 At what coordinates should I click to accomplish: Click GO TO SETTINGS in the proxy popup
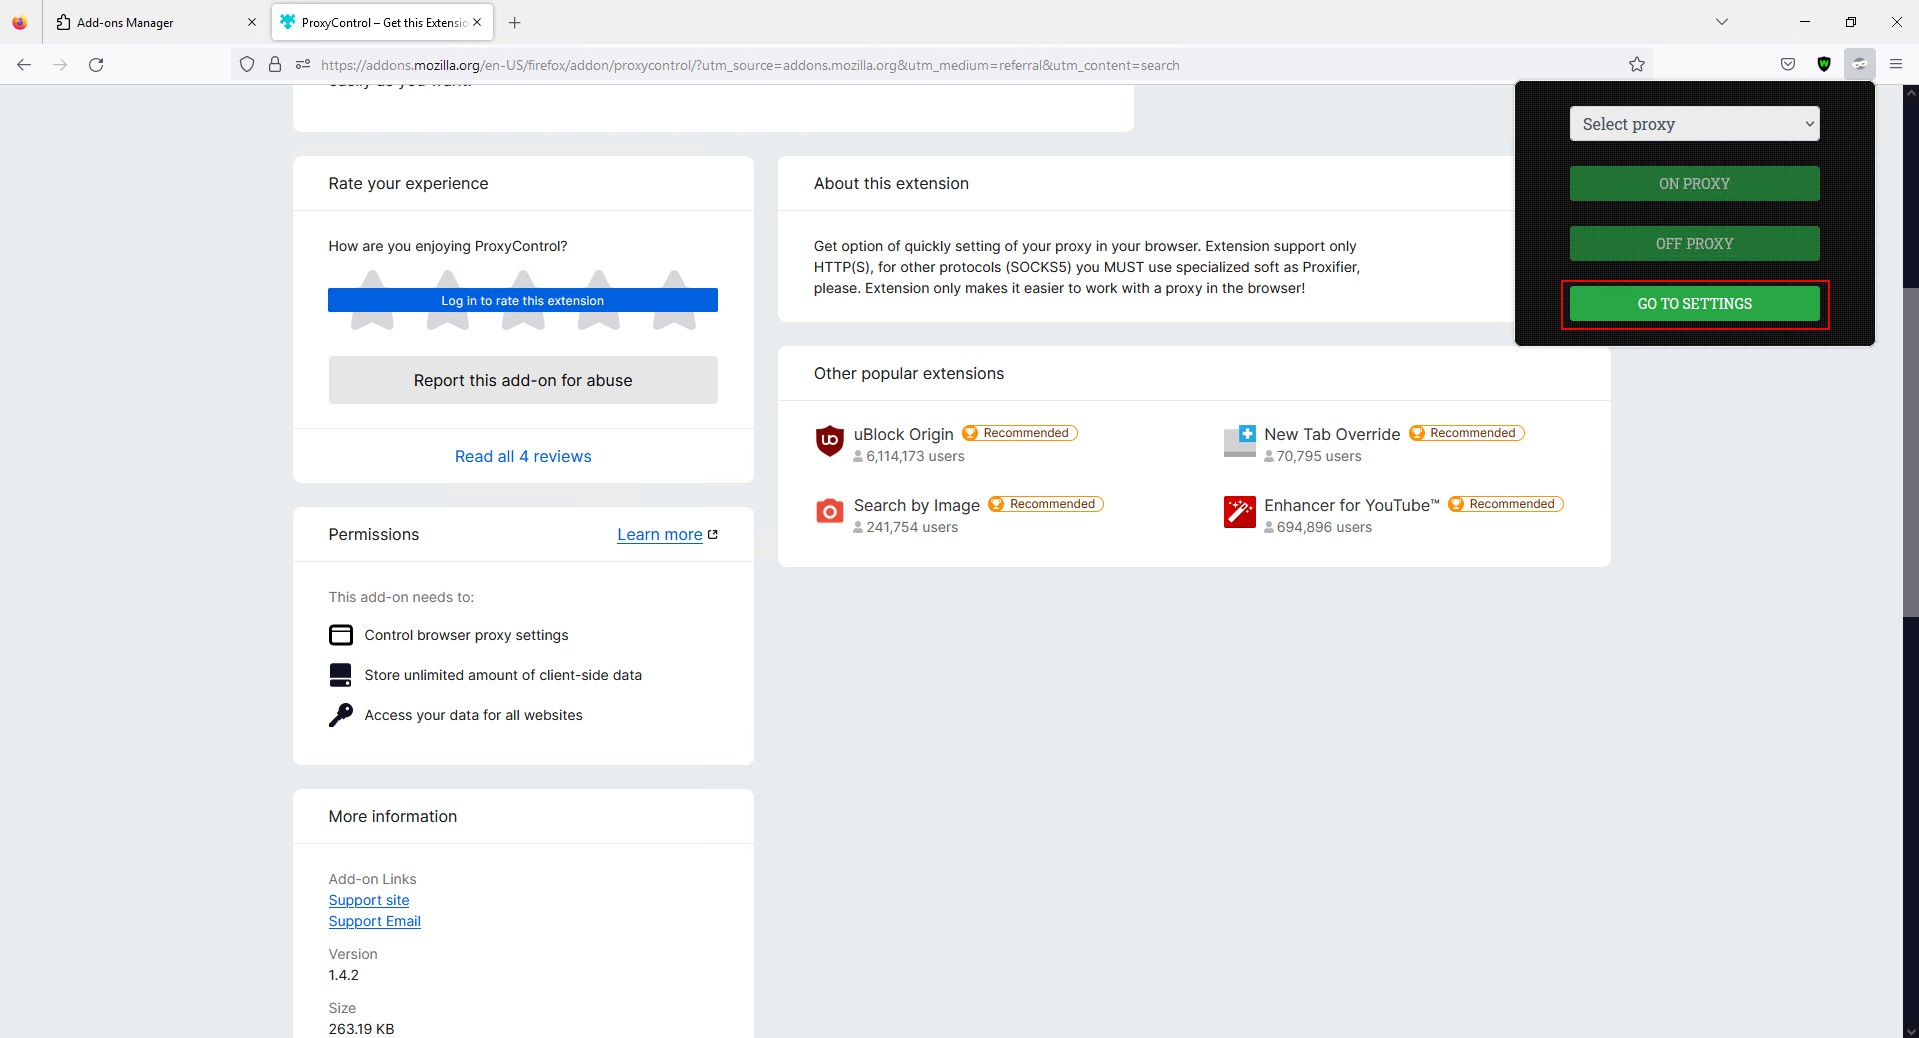1694,304
